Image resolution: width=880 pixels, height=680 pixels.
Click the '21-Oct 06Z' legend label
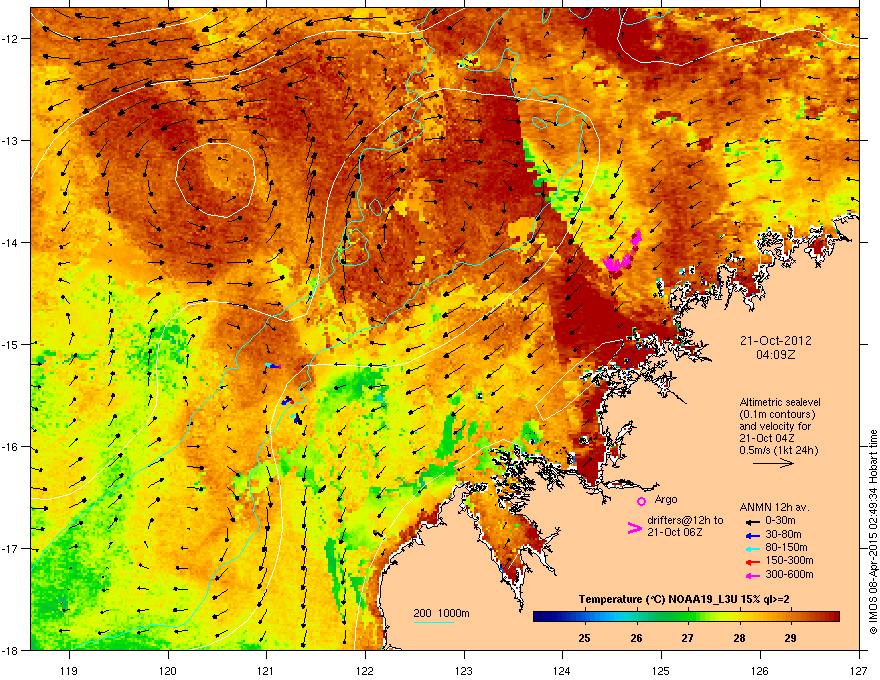675,532
